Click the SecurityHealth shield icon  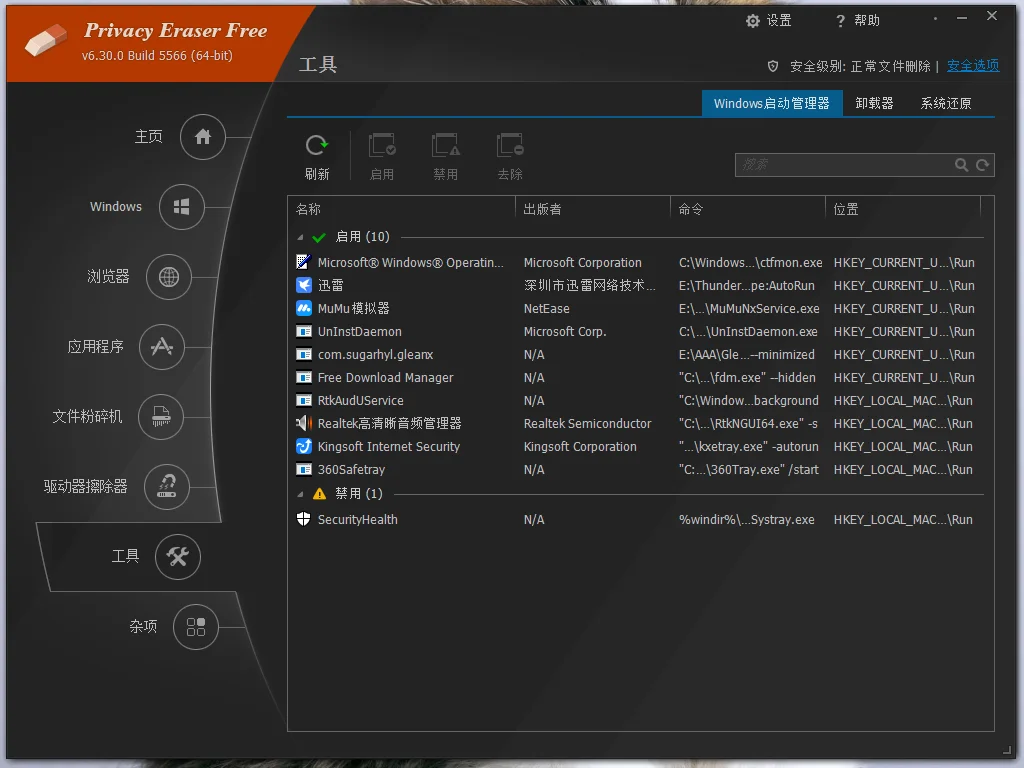click(x=304, y=519)
